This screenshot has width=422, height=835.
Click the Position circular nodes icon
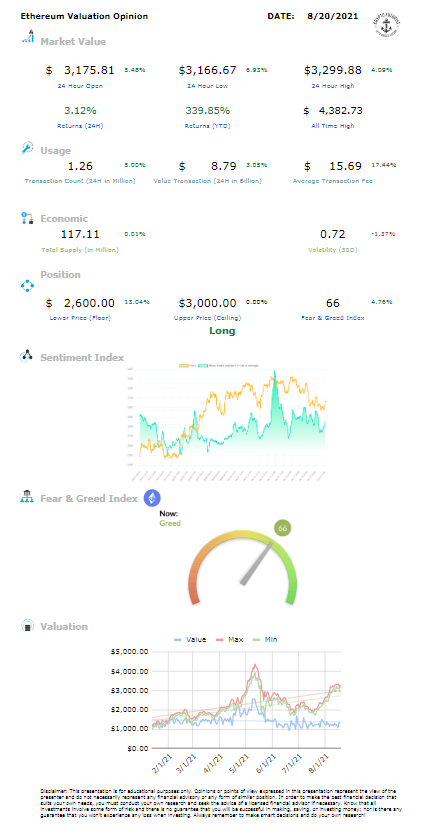click(x=27, y=286)
